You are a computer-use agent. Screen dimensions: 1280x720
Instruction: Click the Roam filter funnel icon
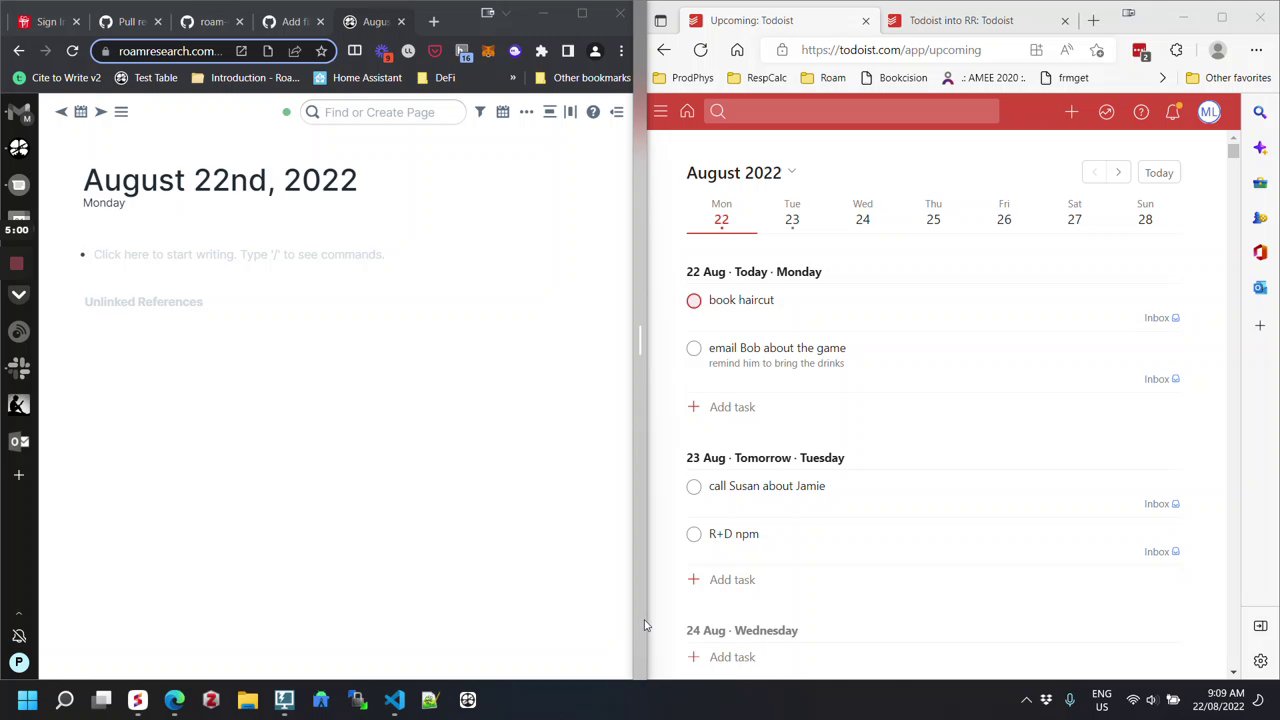tap(480, 112)
